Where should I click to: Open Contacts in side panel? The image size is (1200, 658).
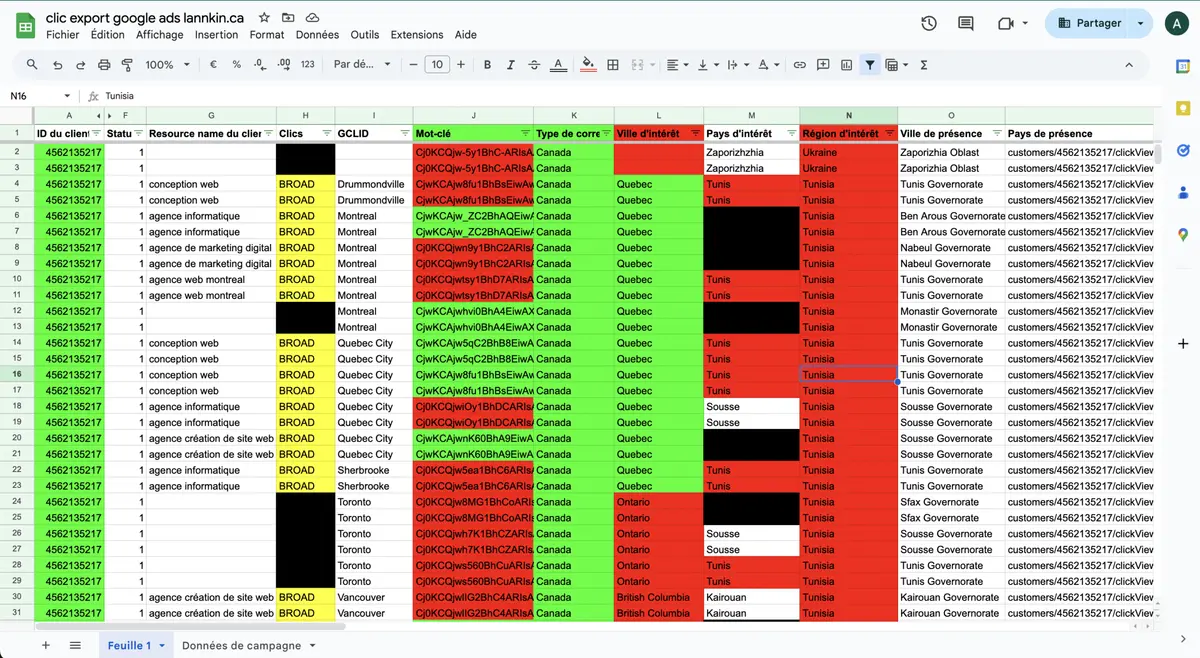tap(1183, 192)
